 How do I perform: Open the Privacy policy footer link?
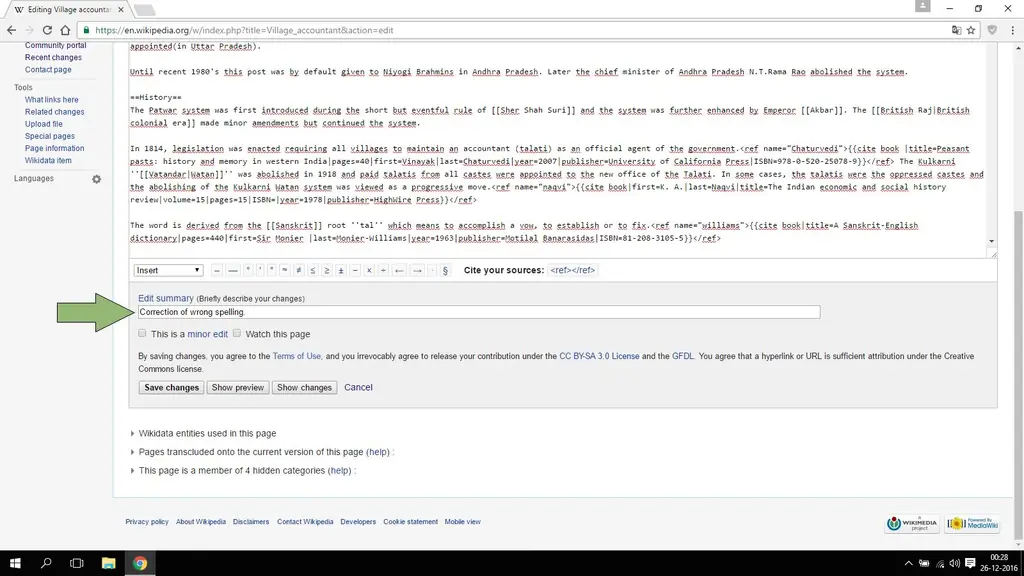click(x=147, y=522)
